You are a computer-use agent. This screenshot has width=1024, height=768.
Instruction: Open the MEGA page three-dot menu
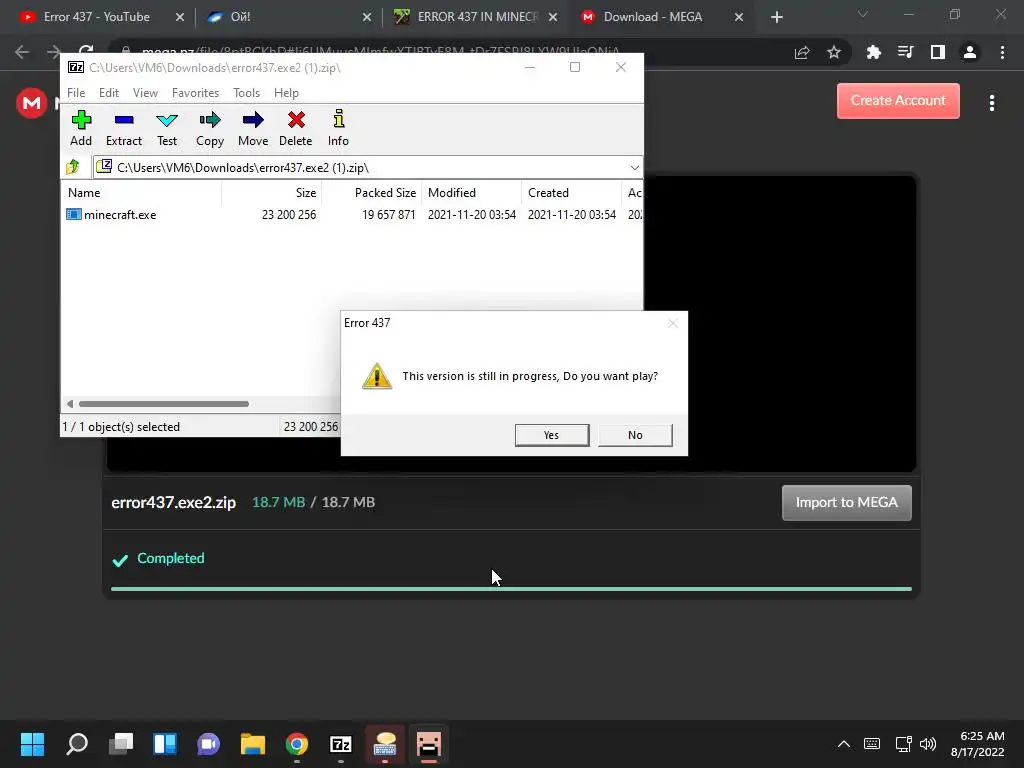(x=992, y=103)
